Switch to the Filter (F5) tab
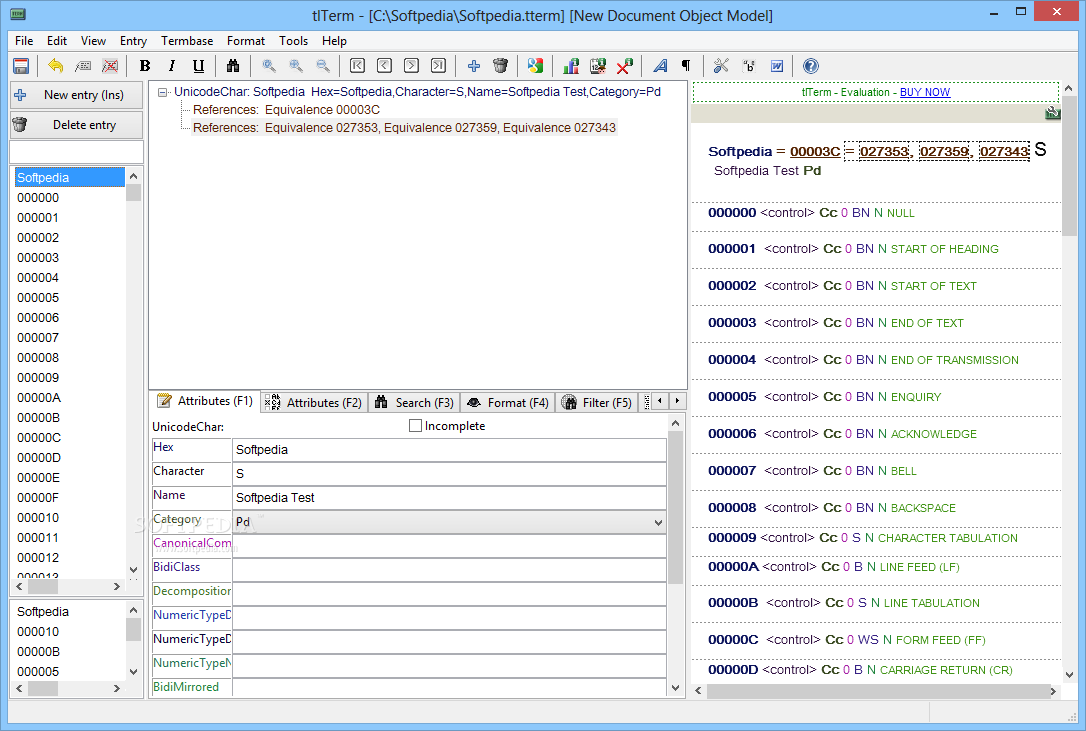This screenshot has width=1086, height=731. [x=597, y=403]
